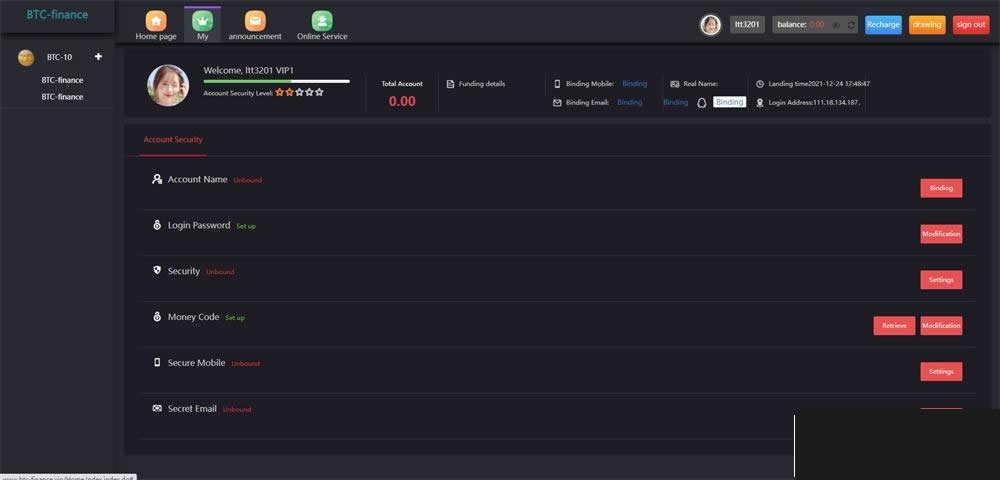1000x480 pixels.
Task: Open the Funding details document icon
Action: pos(450,84)
